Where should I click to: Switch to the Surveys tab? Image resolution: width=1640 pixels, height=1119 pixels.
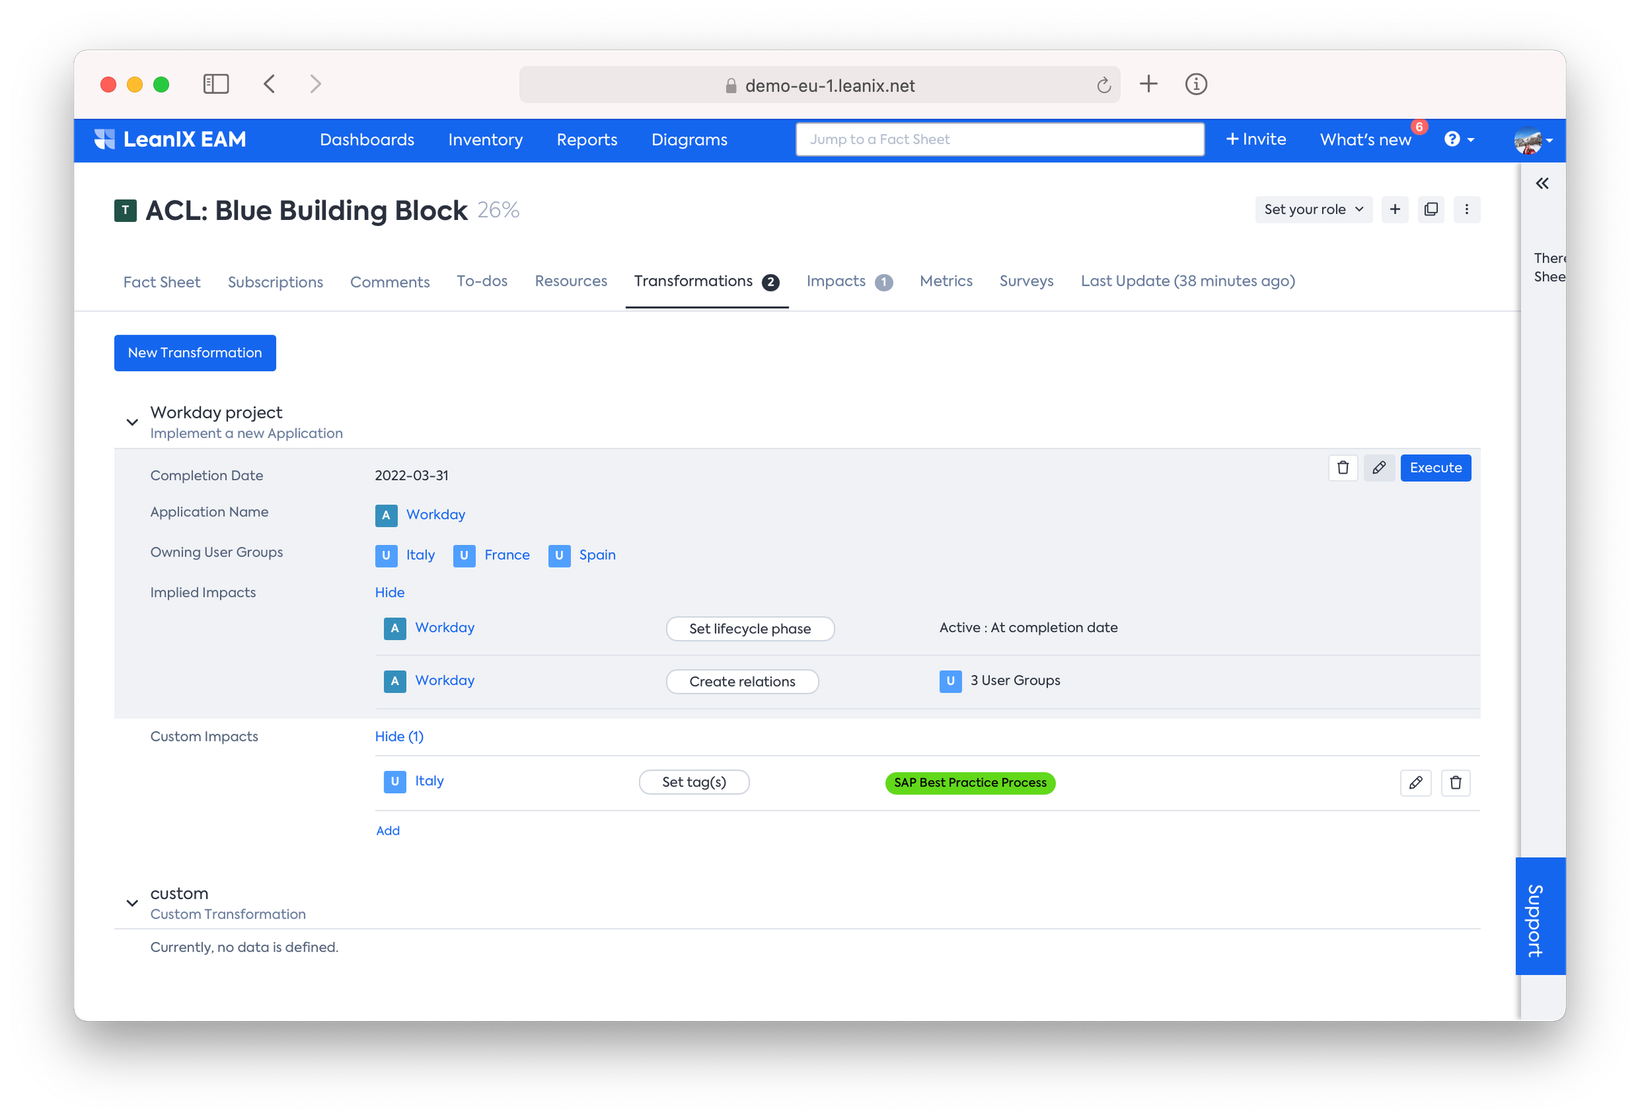pos(1026,281)
